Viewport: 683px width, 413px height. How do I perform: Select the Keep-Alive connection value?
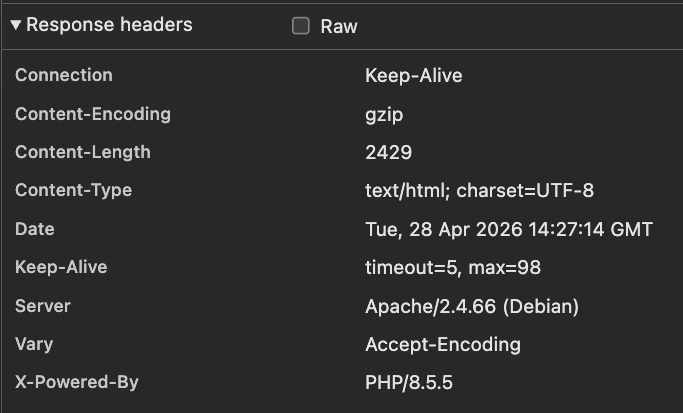pos(414,76)
